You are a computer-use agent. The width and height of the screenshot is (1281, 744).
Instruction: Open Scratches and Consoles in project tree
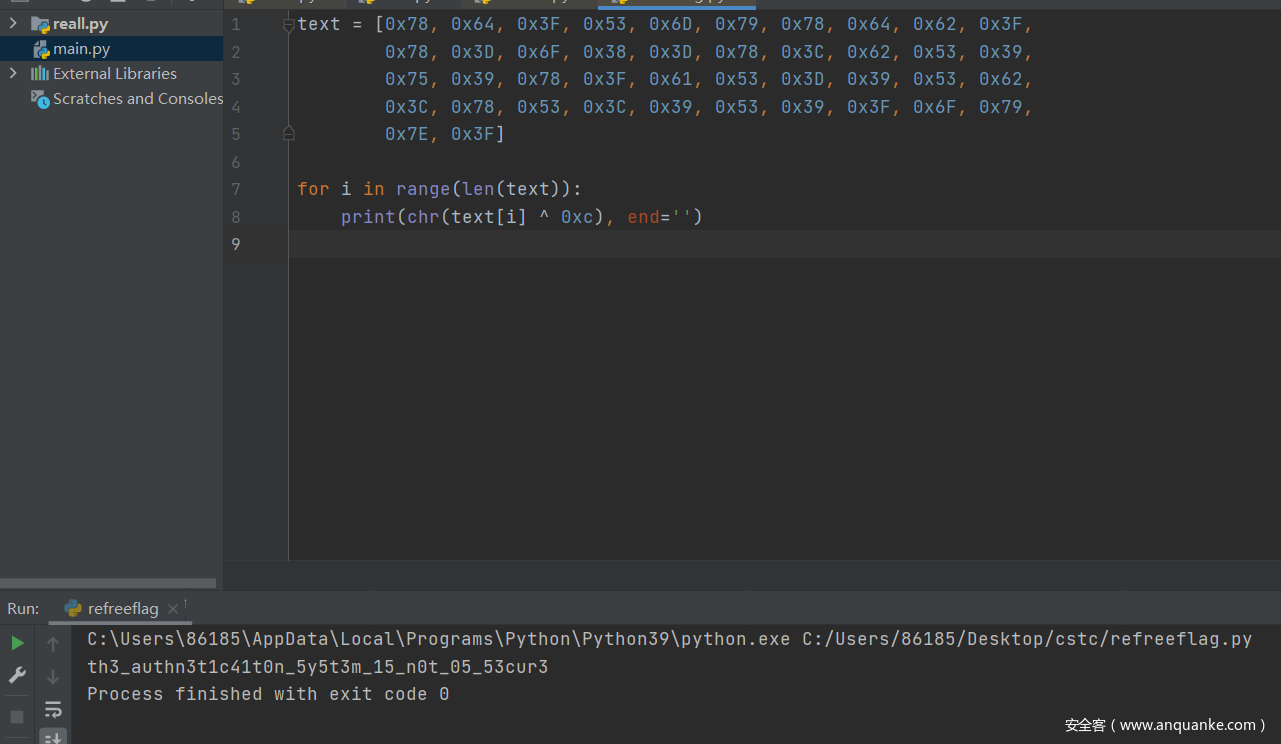(137, 98)
